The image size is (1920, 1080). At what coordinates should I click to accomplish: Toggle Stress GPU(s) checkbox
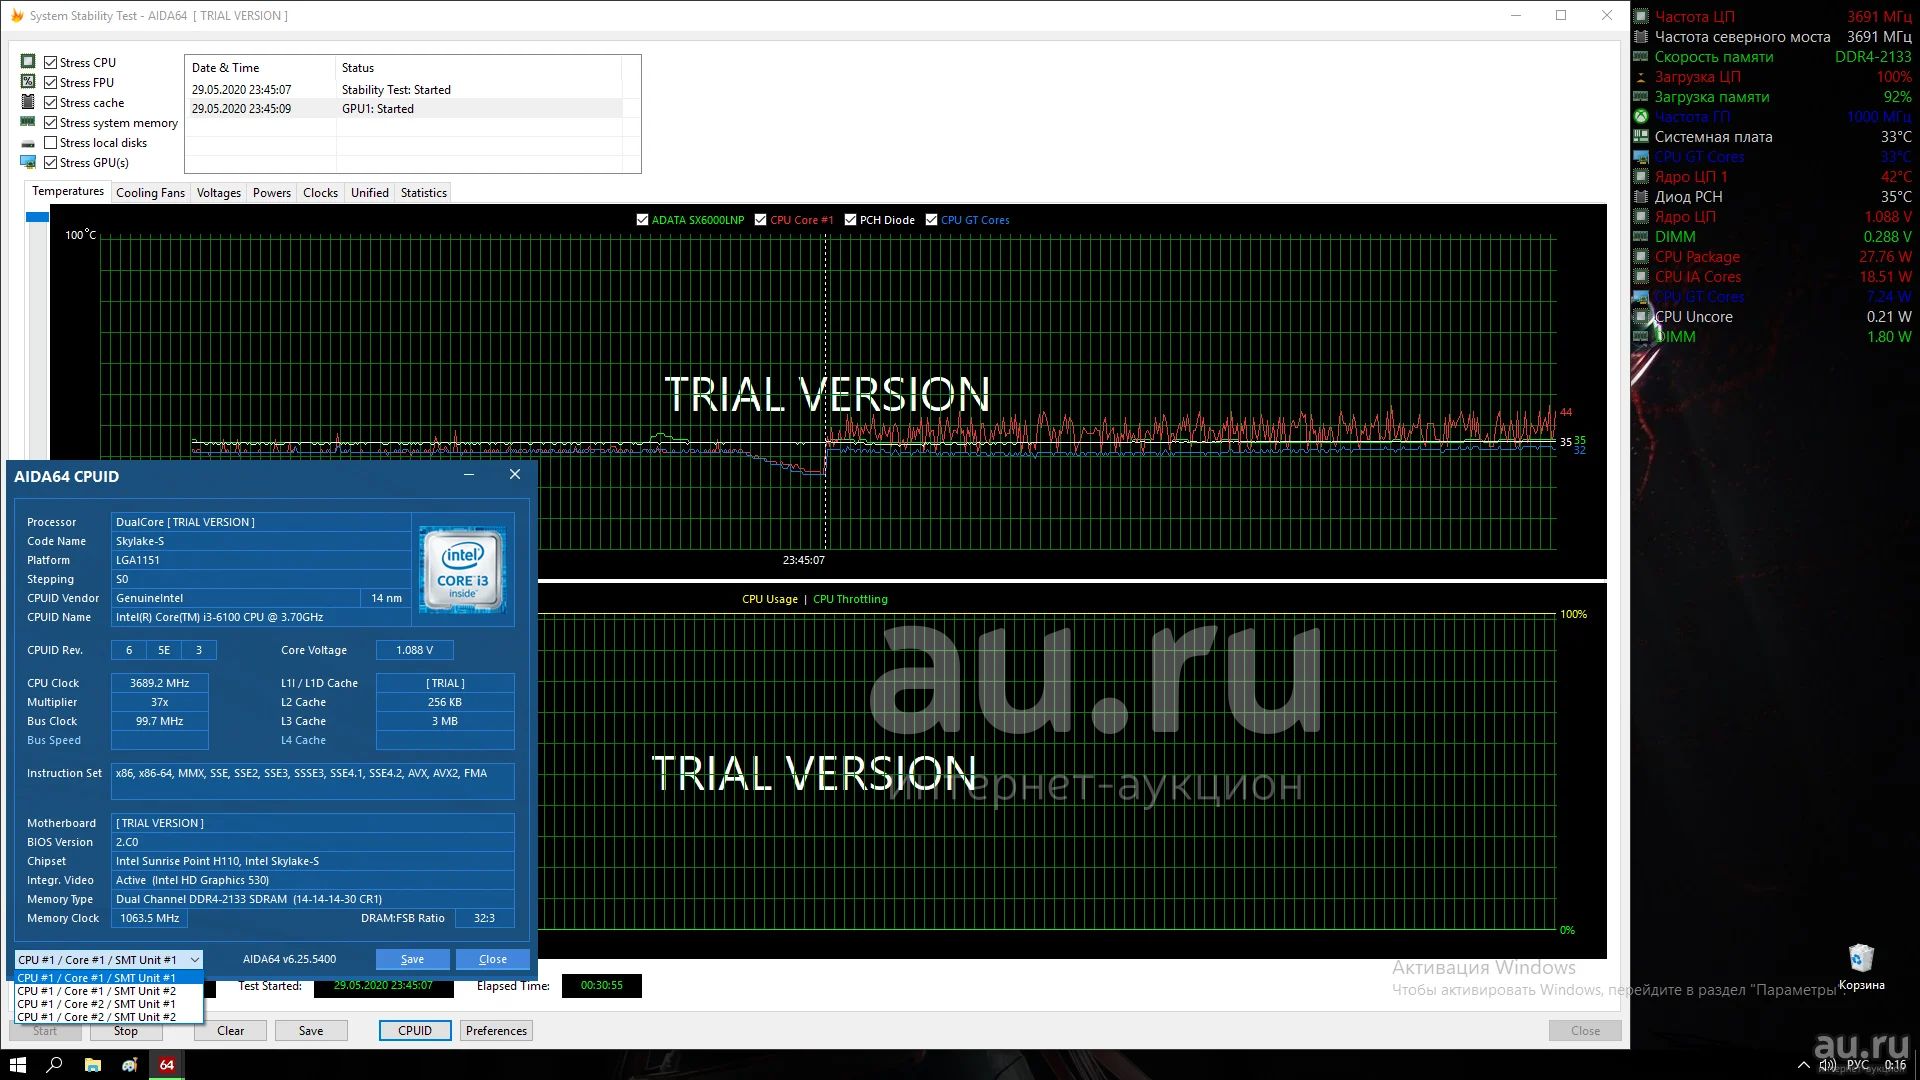(x=50, y=162)
